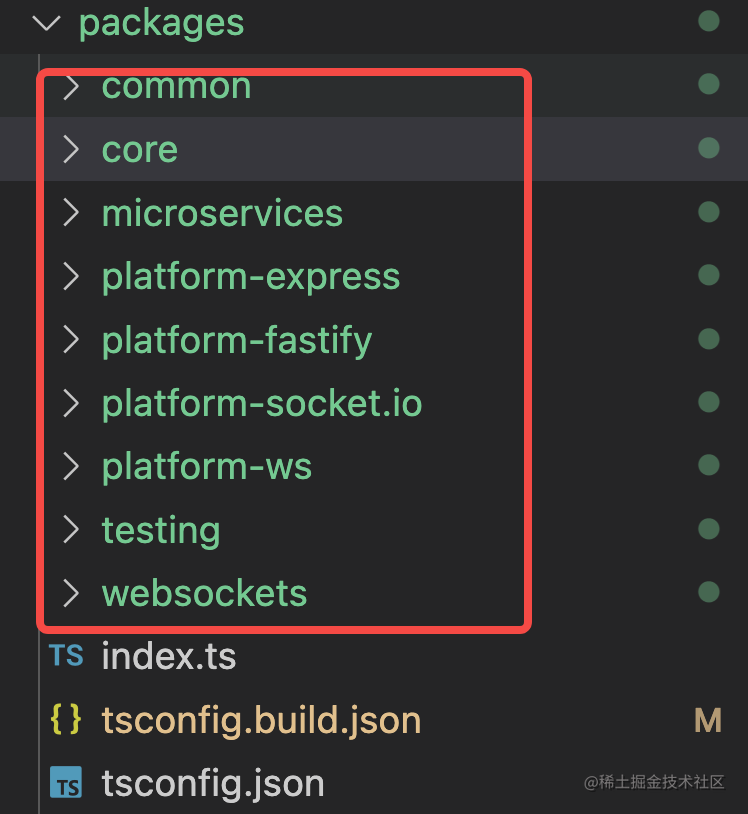The width and height of the screenshot is (748, 814).
Task: Click the TS icon beside index.ts
Action: (66, 657)
